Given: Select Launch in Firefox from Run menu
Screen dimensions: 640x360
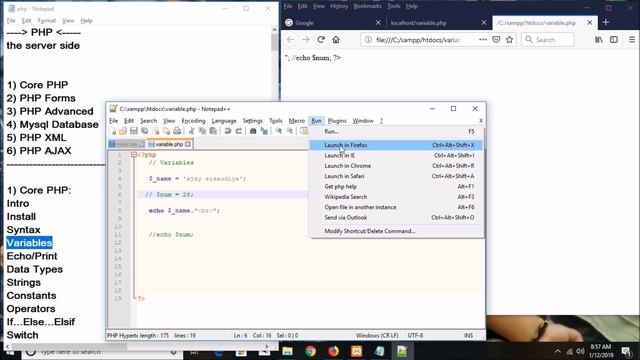Looking at the screenshot, I should 396,145.
